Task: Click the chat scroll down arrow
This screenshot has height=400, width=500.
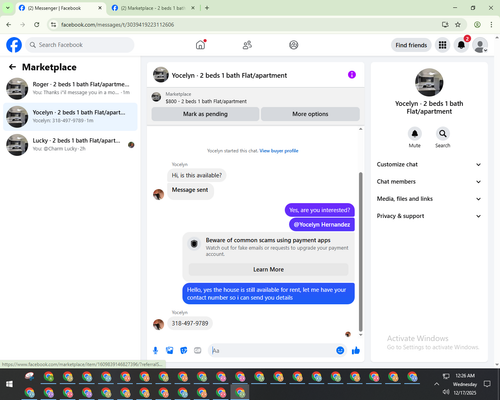Action: 360,335
